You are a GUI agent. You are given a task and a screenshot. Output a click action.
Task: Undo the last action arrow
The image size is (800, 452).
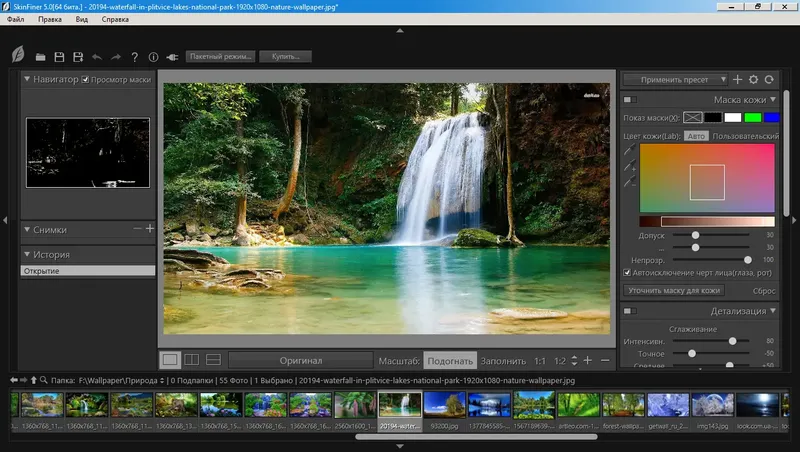tap(97, 57)
